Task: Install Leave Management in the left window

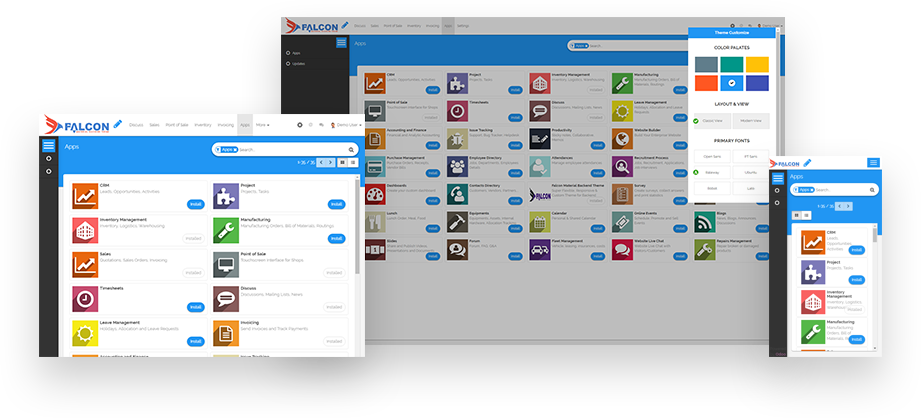Action: coord(196,341)
